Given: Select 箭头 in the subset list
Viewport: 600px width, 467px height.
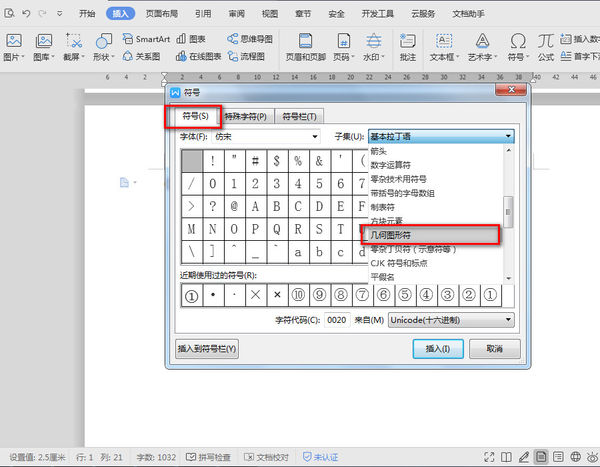Looking at the screenshot, I should (435, 151).
